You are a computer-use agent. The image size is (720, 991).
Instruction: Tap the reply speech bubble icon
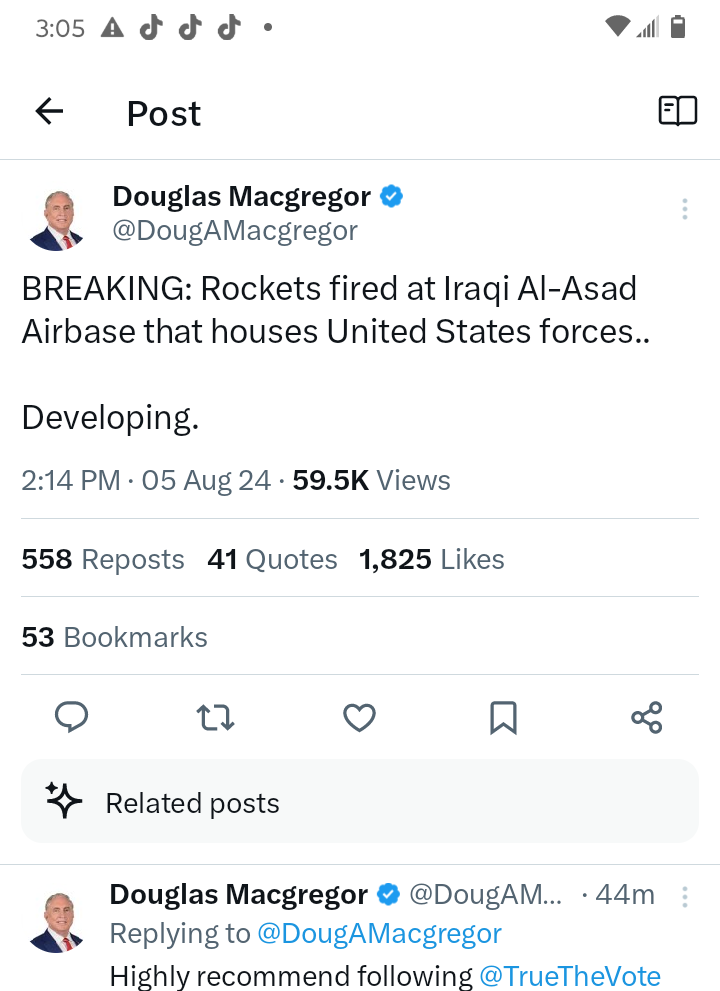click(x=71, y=717)
